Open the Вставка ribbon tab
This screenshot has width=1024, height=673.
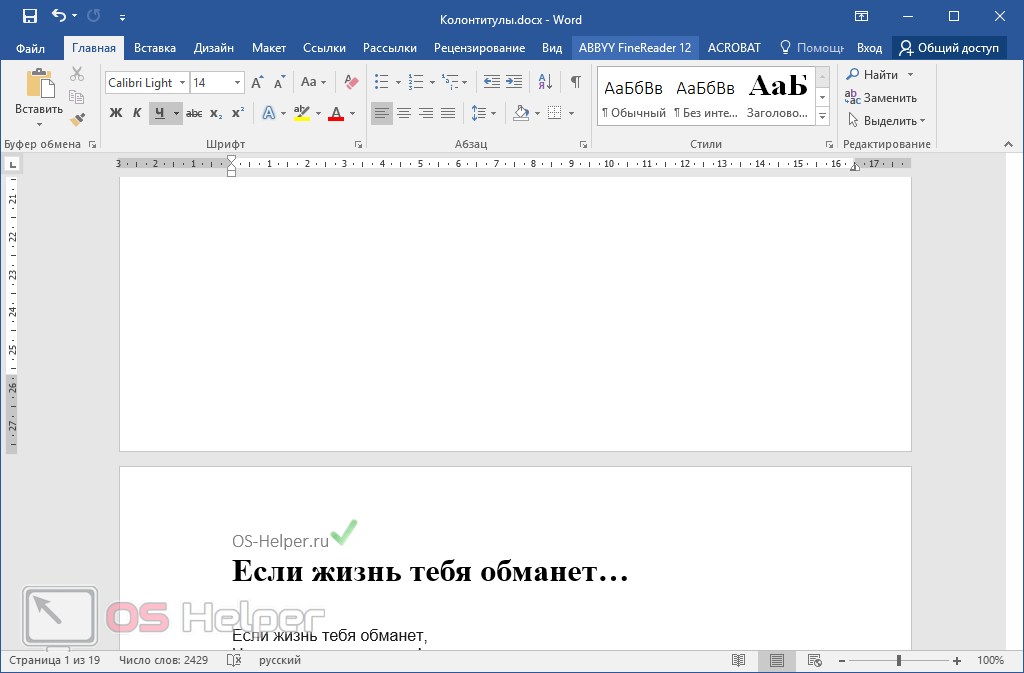coord(155,48)
